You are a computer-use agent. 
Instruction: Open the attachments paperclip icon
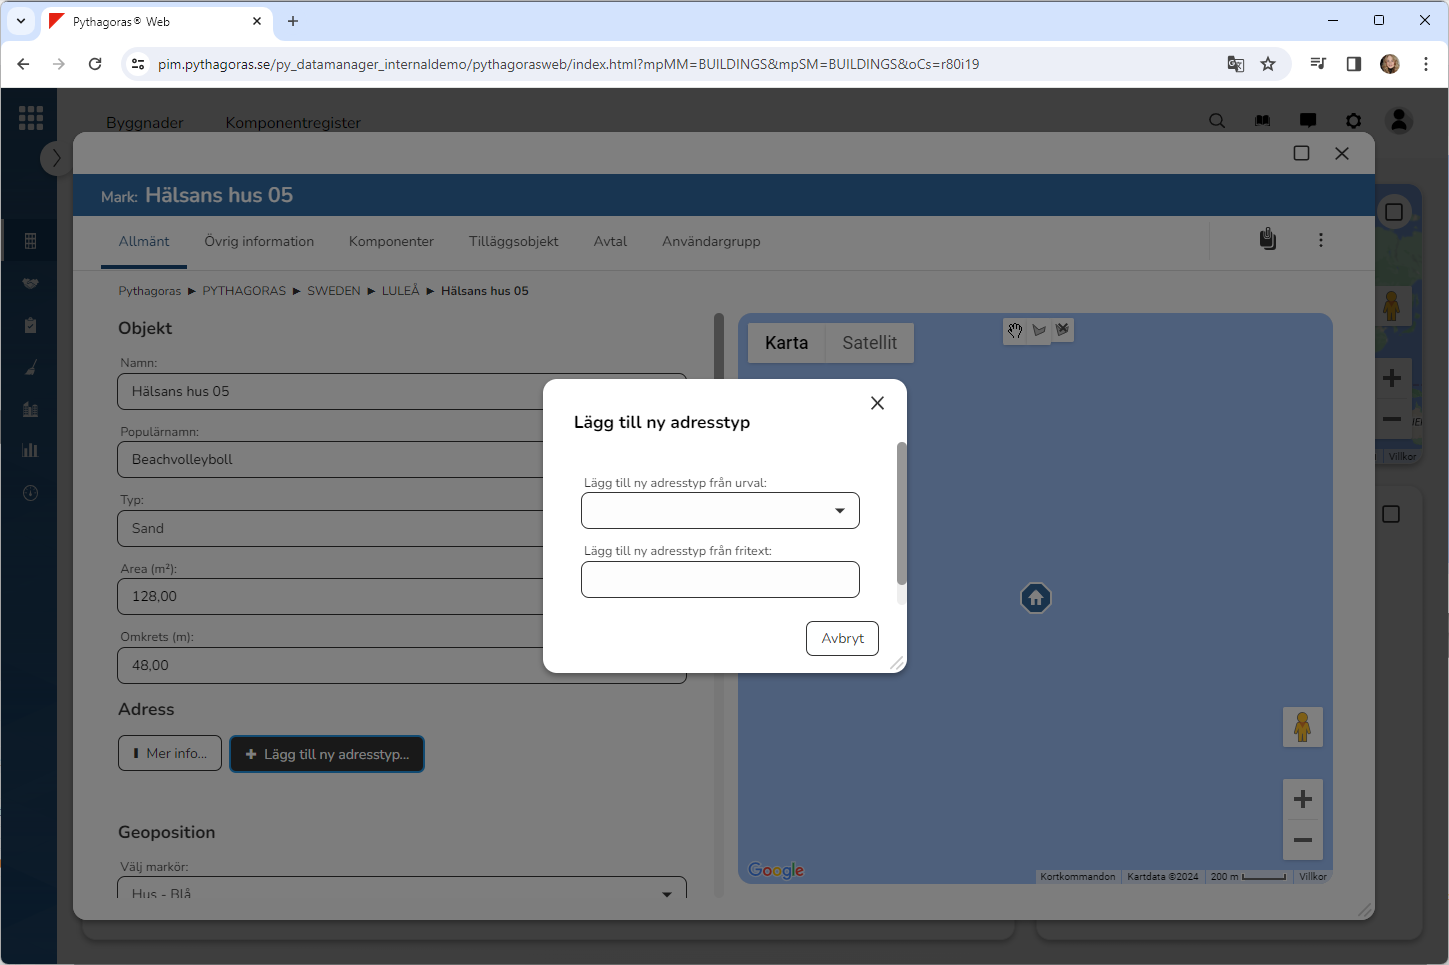(1267, 240)
